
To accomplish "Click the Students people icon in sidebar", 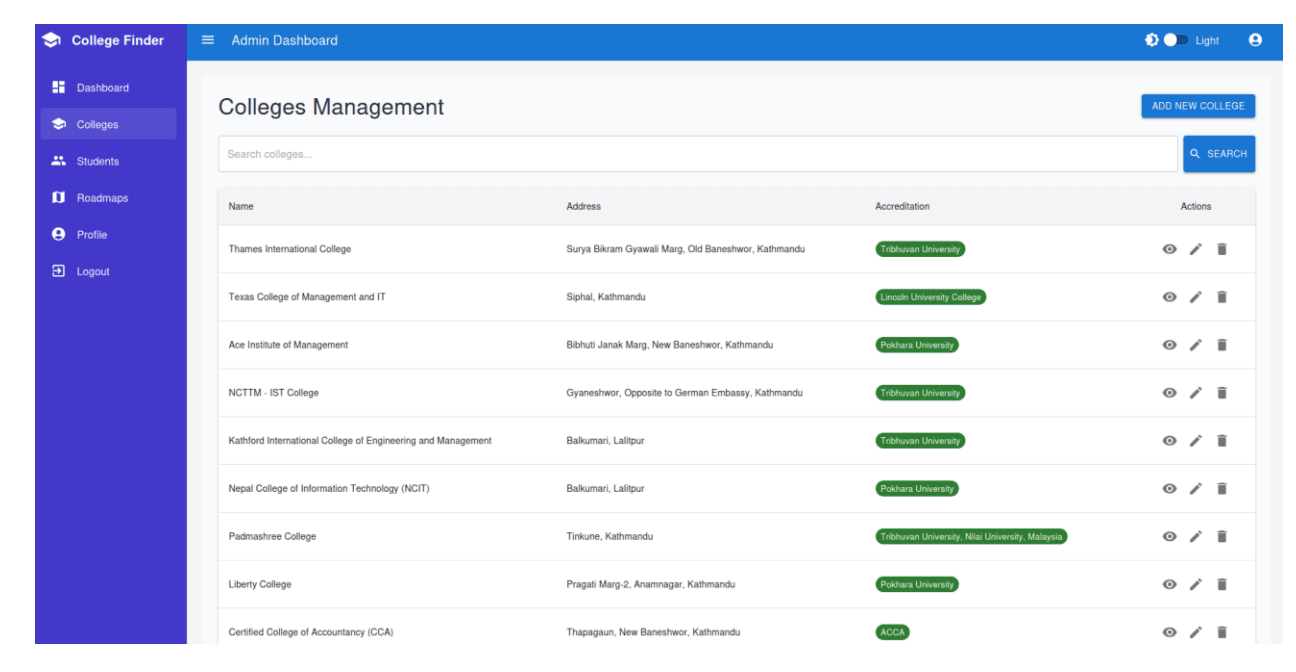I will (59, 161).
